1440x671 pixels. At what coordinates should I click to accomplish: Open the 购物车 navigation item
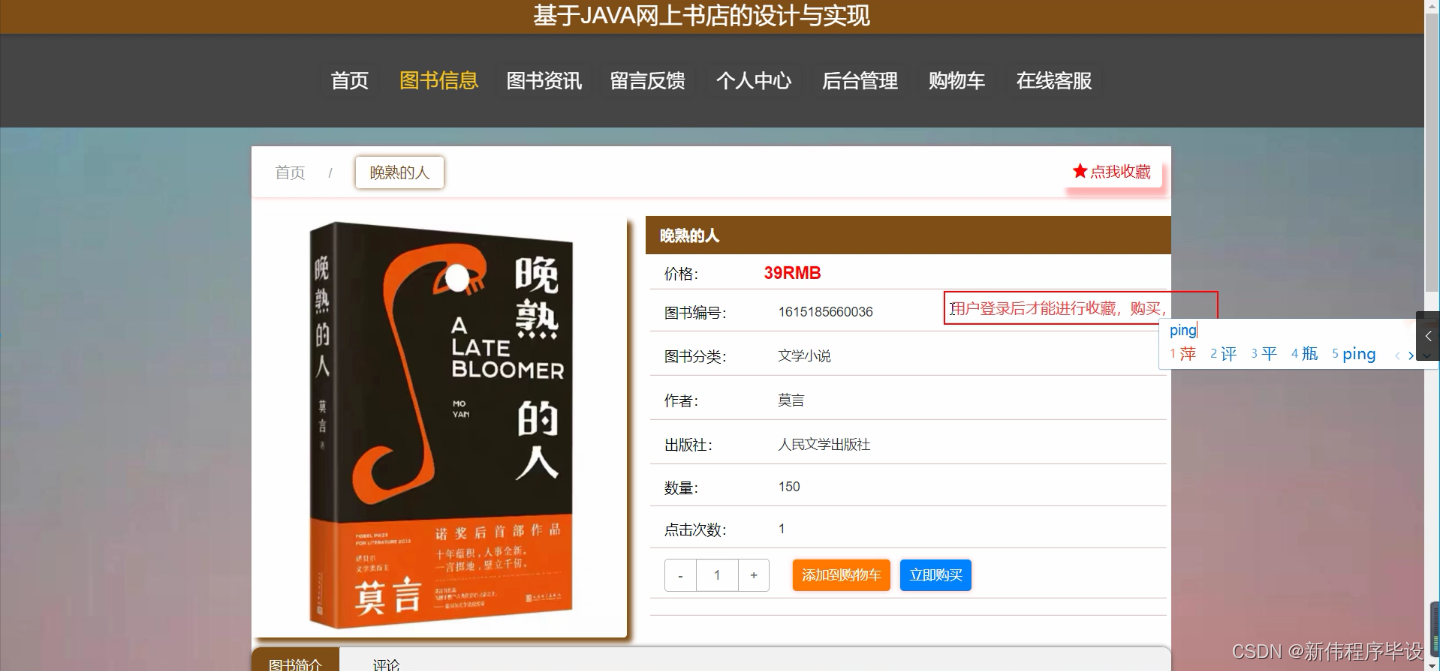[956, 81]
